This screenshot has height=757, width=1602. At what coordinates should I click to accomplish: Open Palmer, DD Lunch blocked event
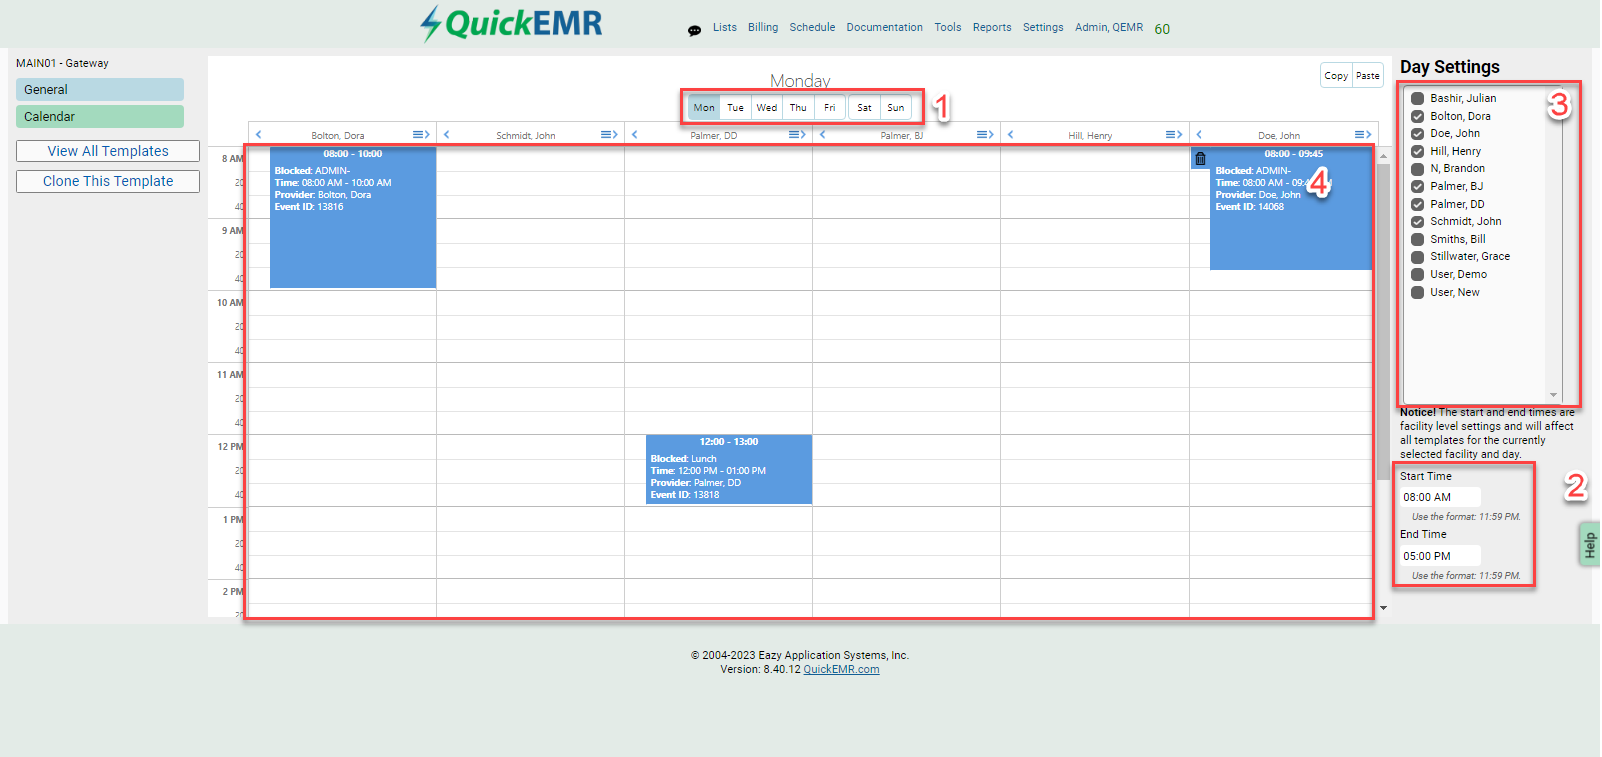click(x=729, y=469)
